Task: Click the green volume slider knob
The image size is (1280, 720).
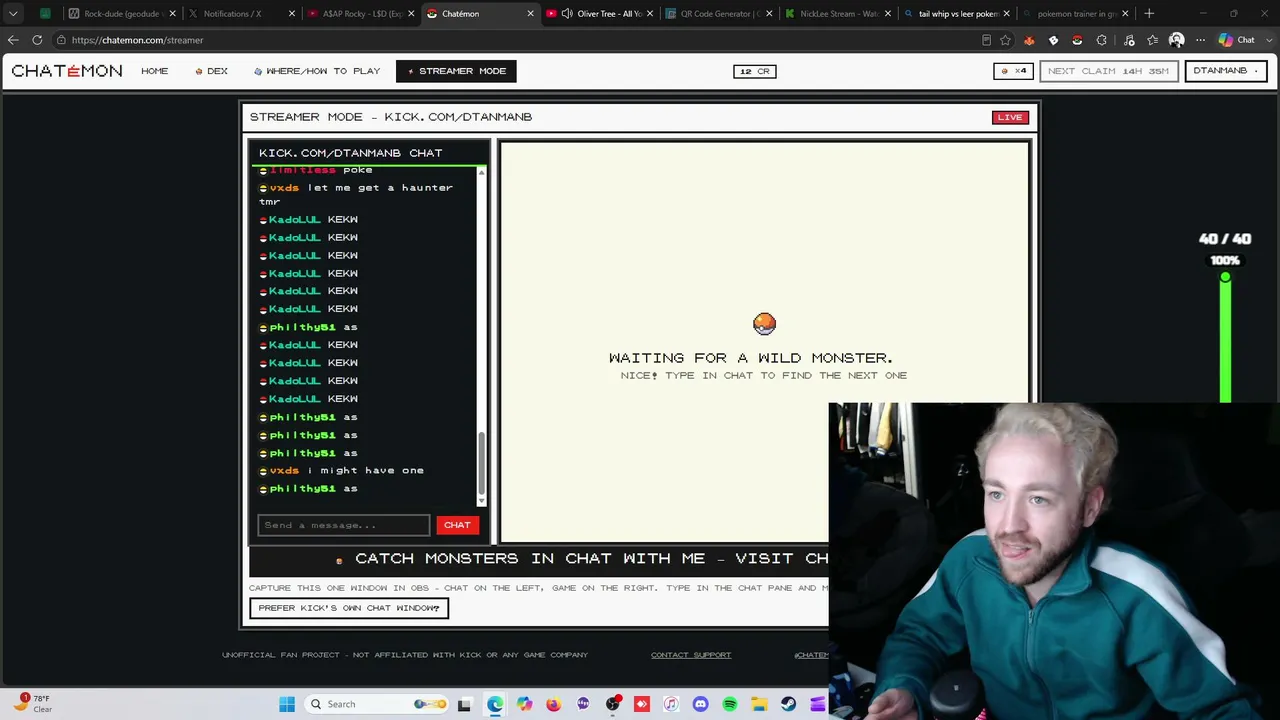Action: tap(1225, 277)
